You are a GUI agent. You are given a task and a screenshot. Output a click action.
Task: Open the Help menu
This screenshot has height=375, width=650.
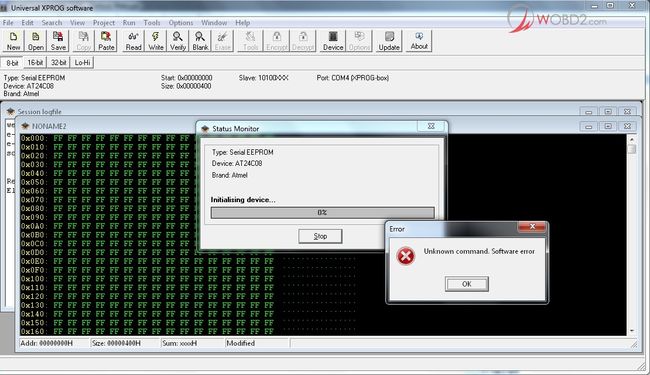(x=243, y=23)
